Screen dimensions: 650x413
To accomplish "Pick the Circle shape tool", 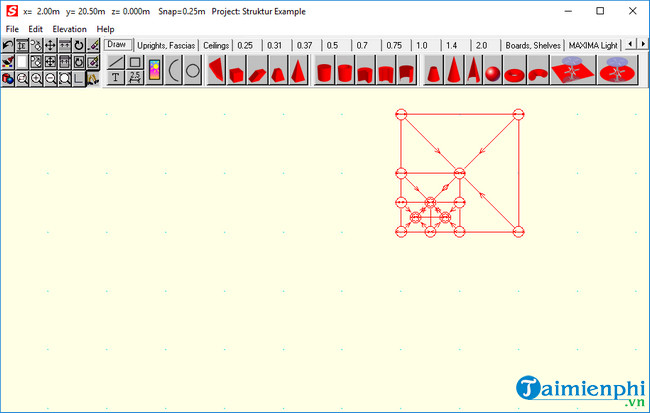I will (193, 70).
